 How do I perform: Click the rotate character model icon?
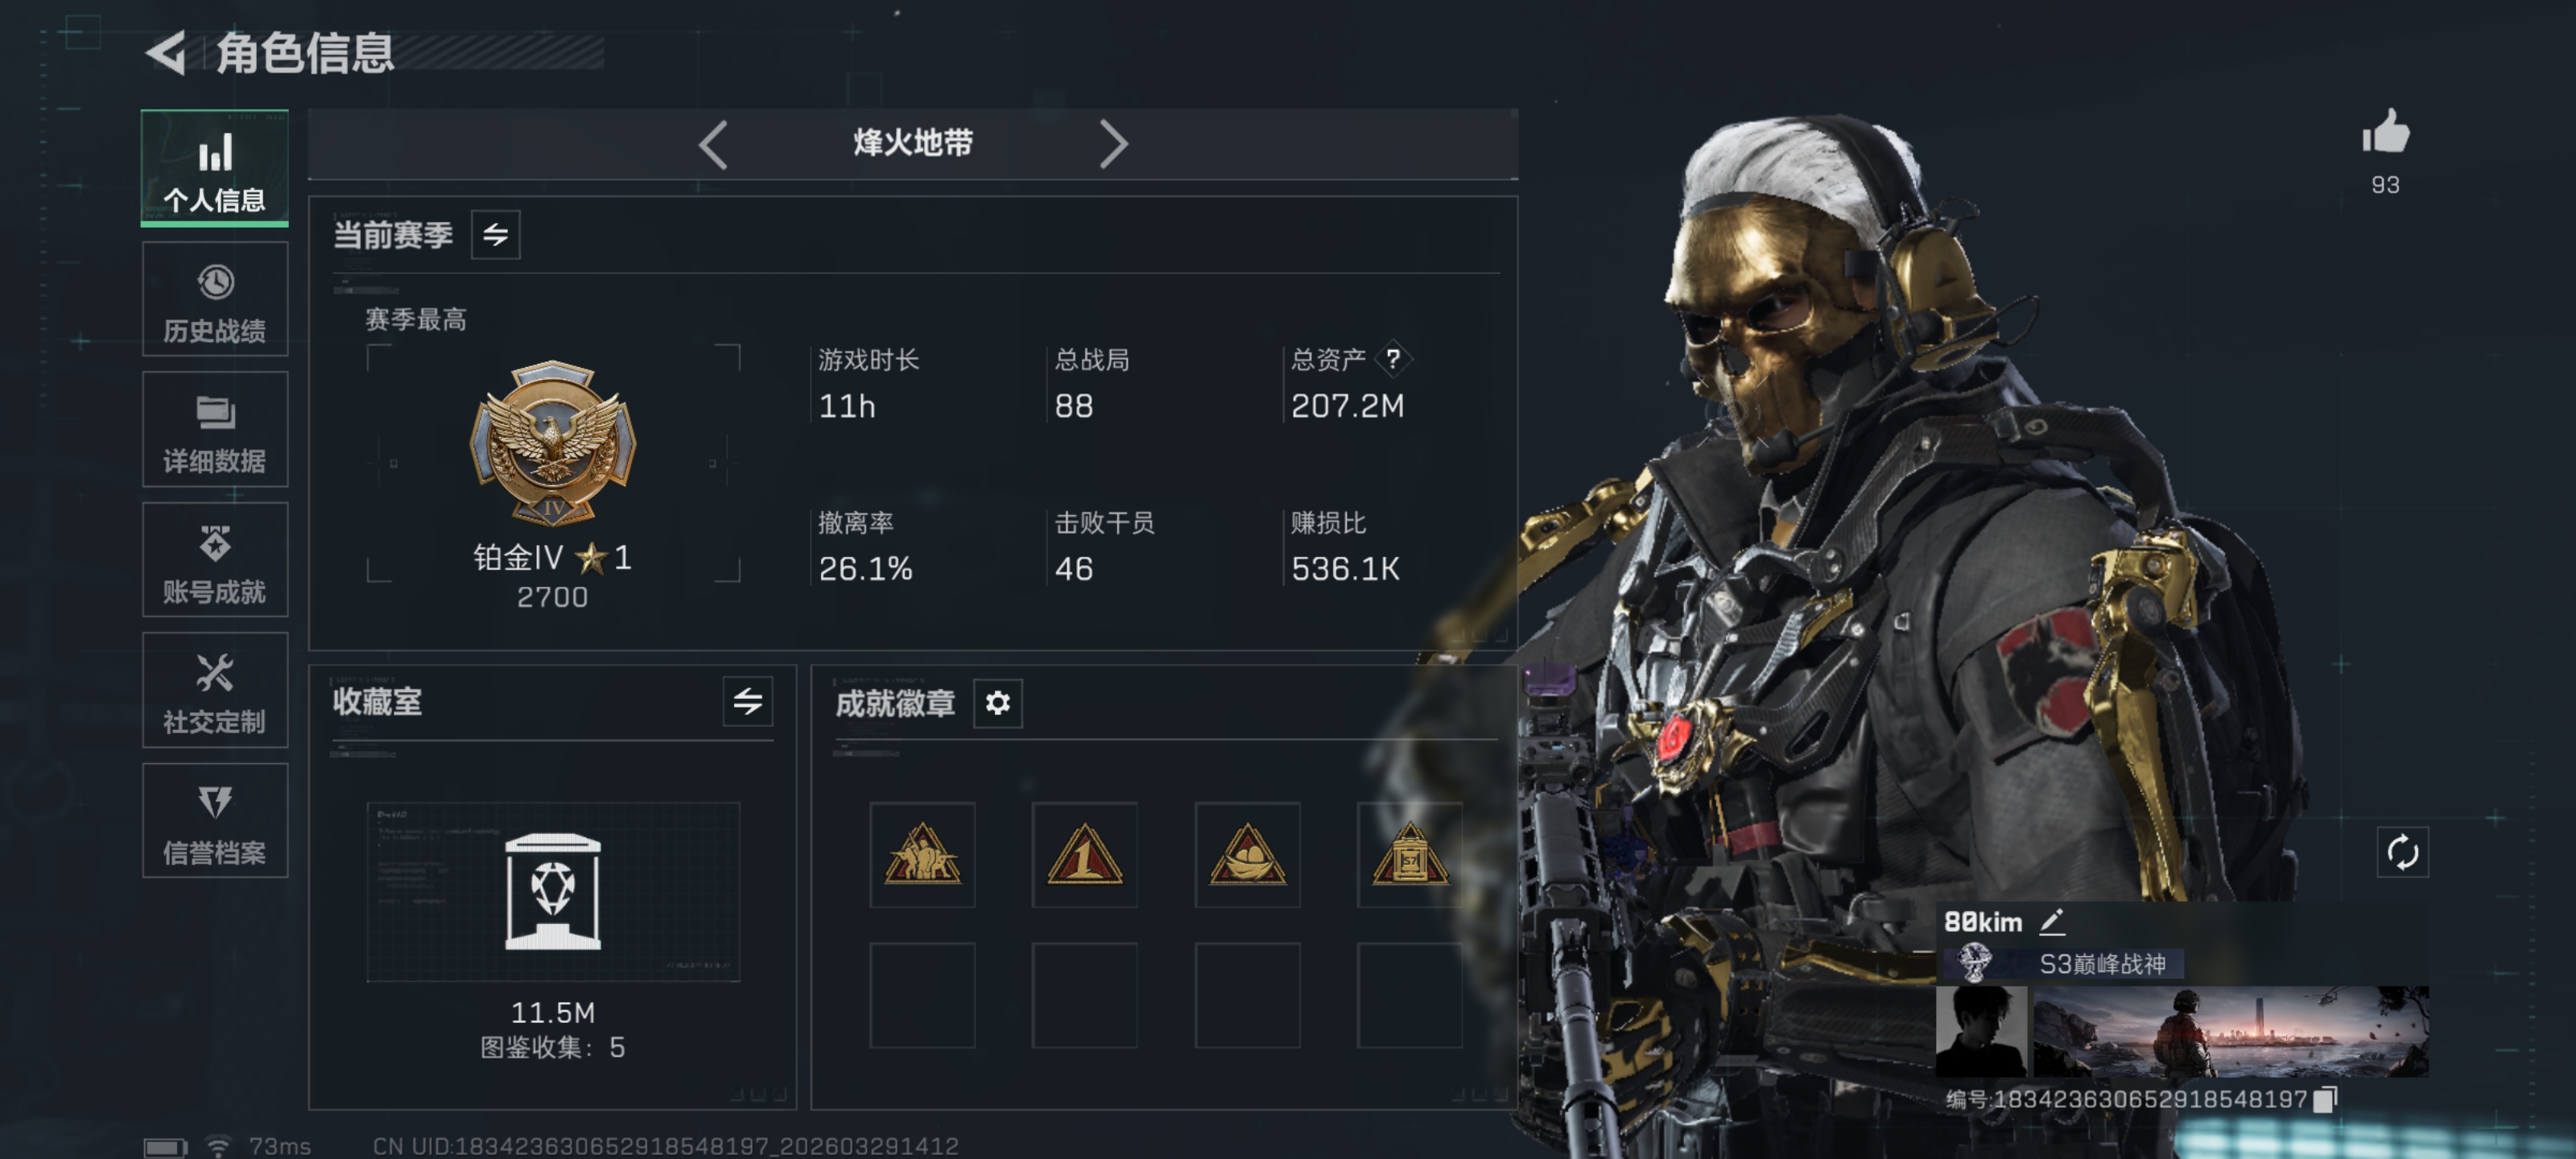coord(2402,853)
